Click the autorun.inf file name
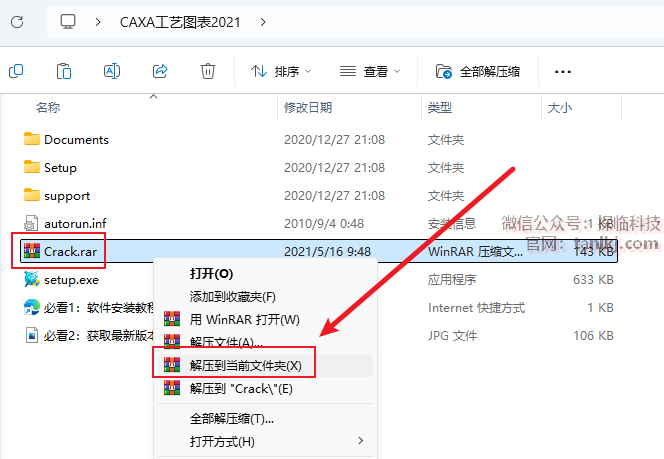The image size is (664, 459). (75, 224)
